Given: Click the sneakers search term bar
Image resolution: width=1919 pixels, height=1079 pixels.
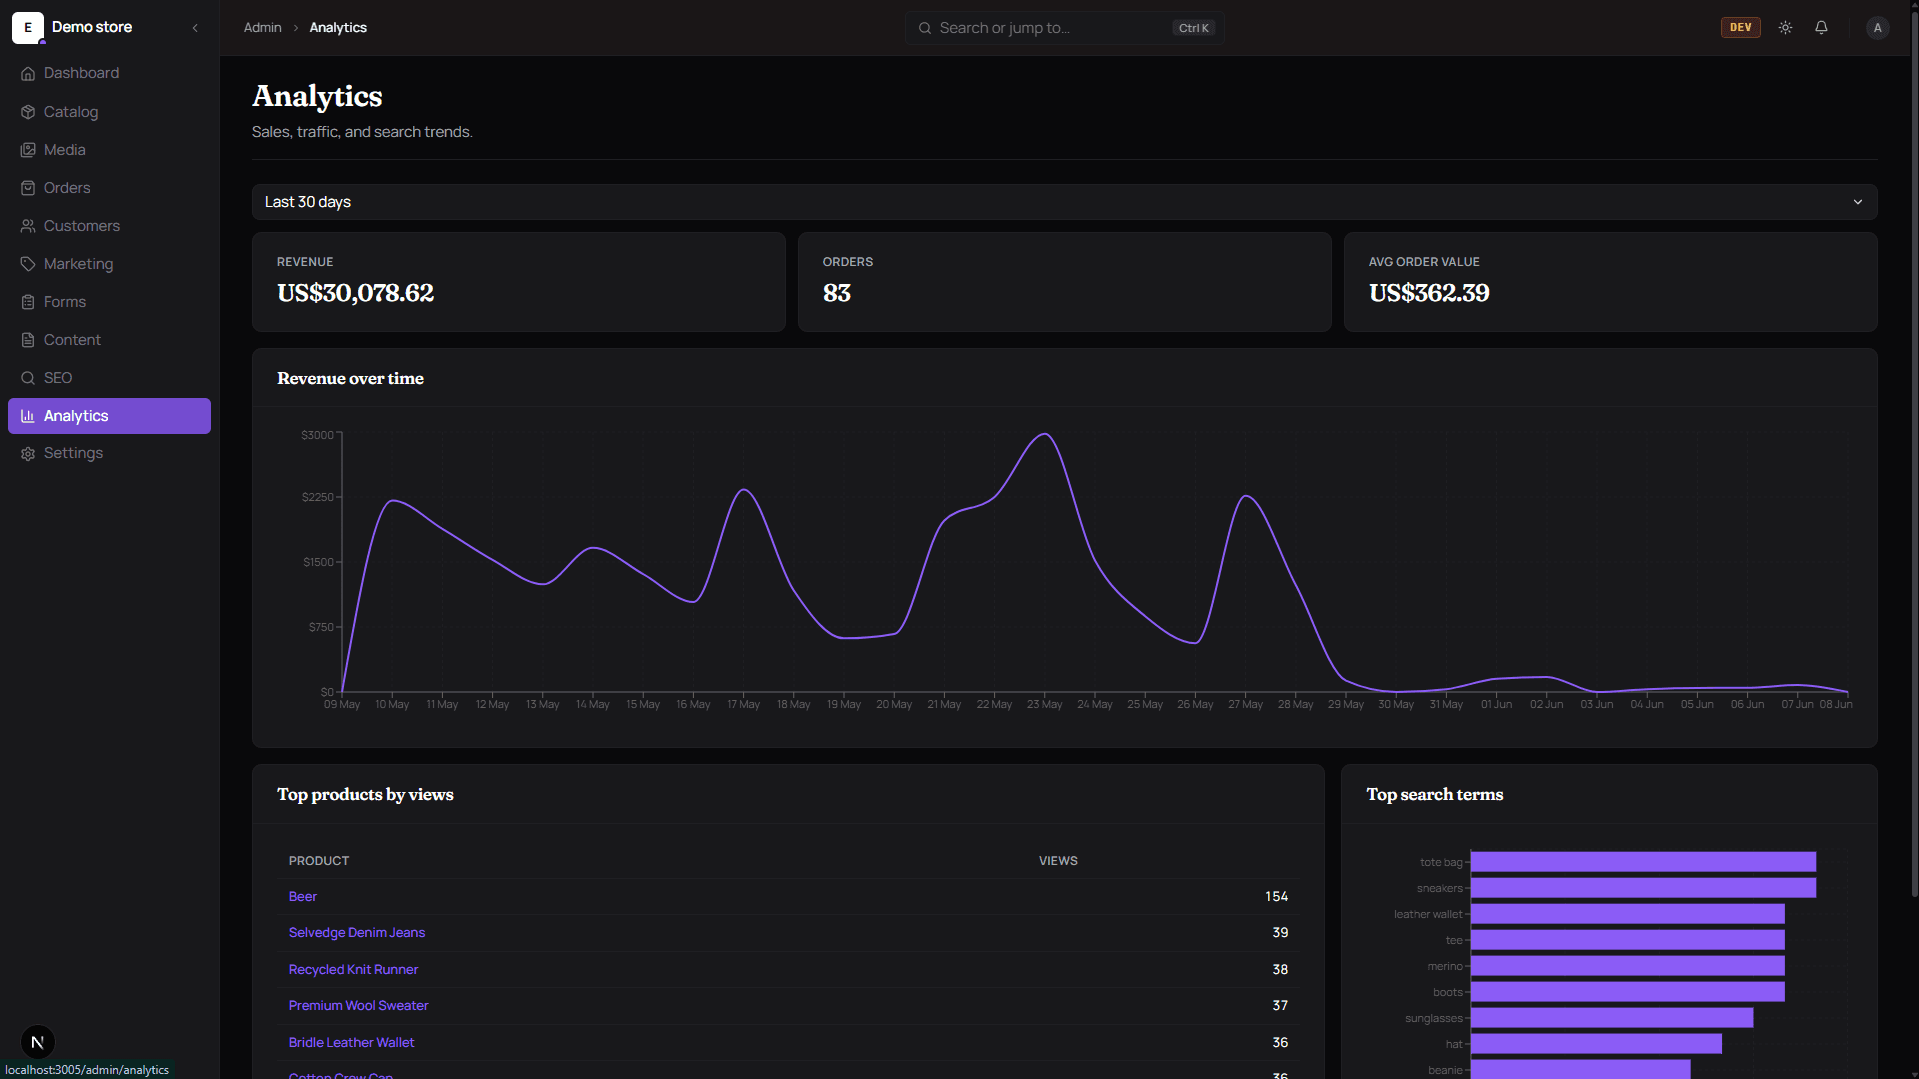Looking at the screenshot, I should coord(1643,888).
